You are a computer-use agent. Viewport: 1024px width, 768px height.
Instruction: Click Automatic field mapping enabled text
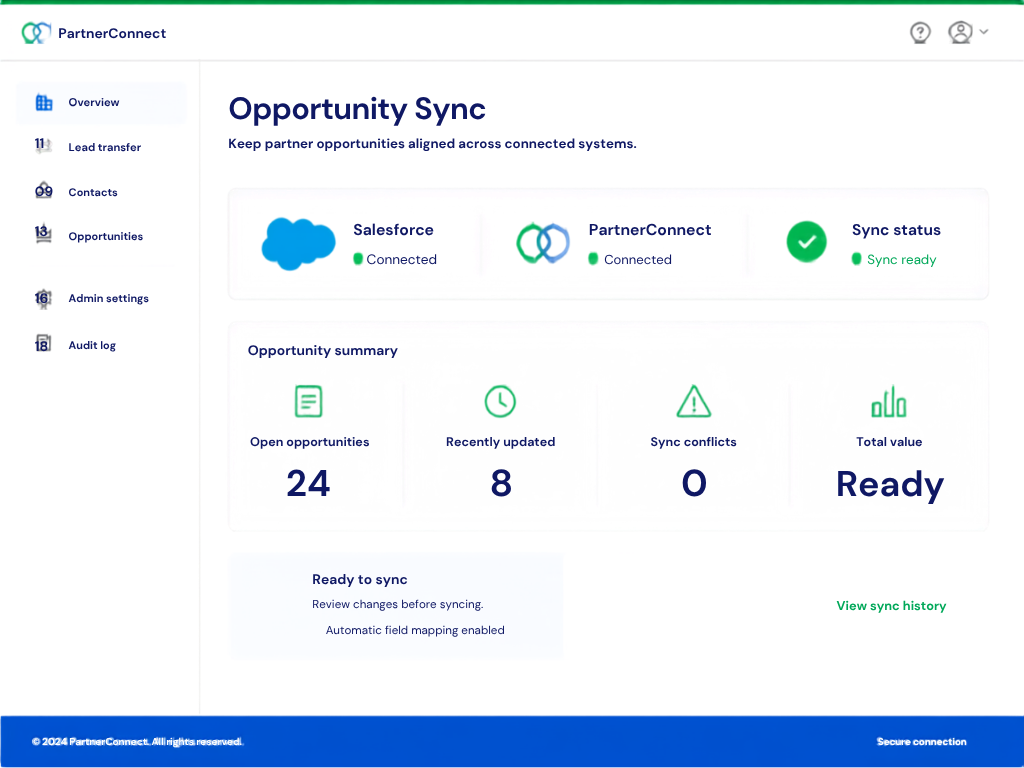click(x=415, y=630)
